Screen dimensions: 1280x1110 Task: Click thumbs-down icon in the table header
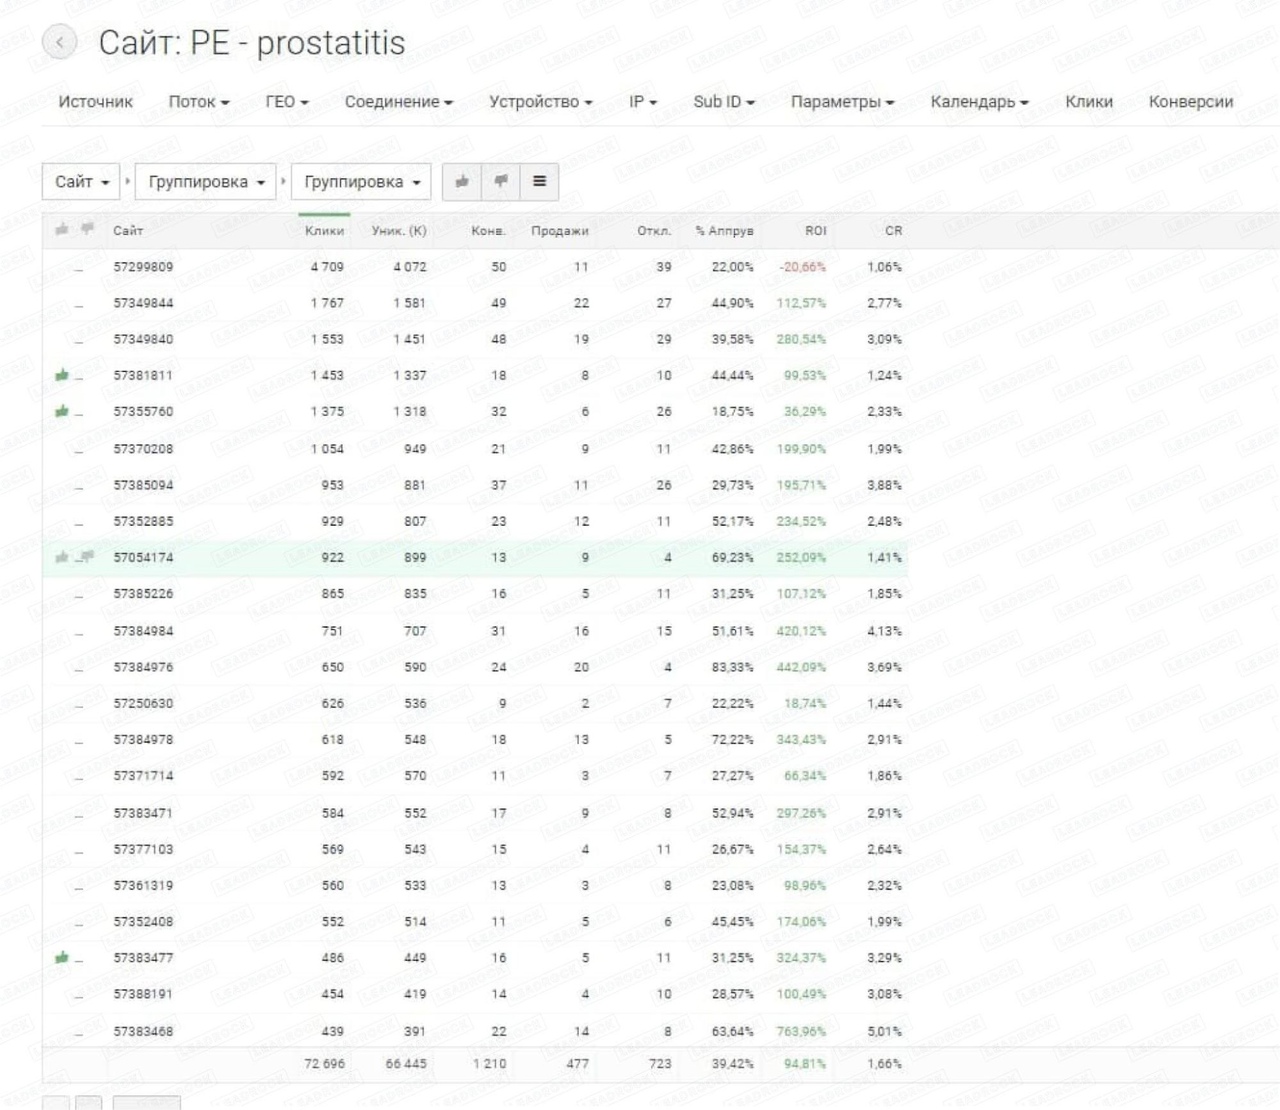(87, 230)
